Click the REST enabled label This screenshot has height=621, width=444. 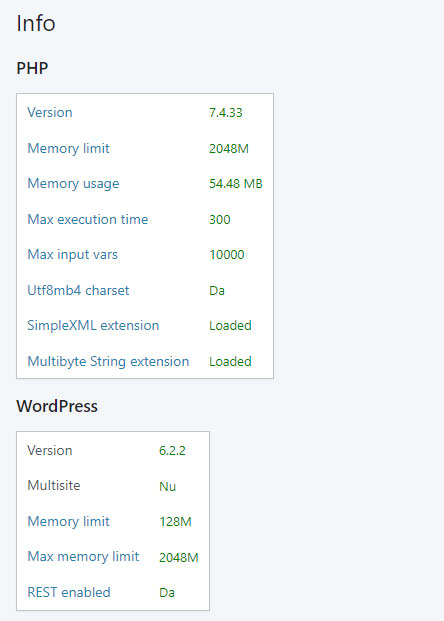69,592
